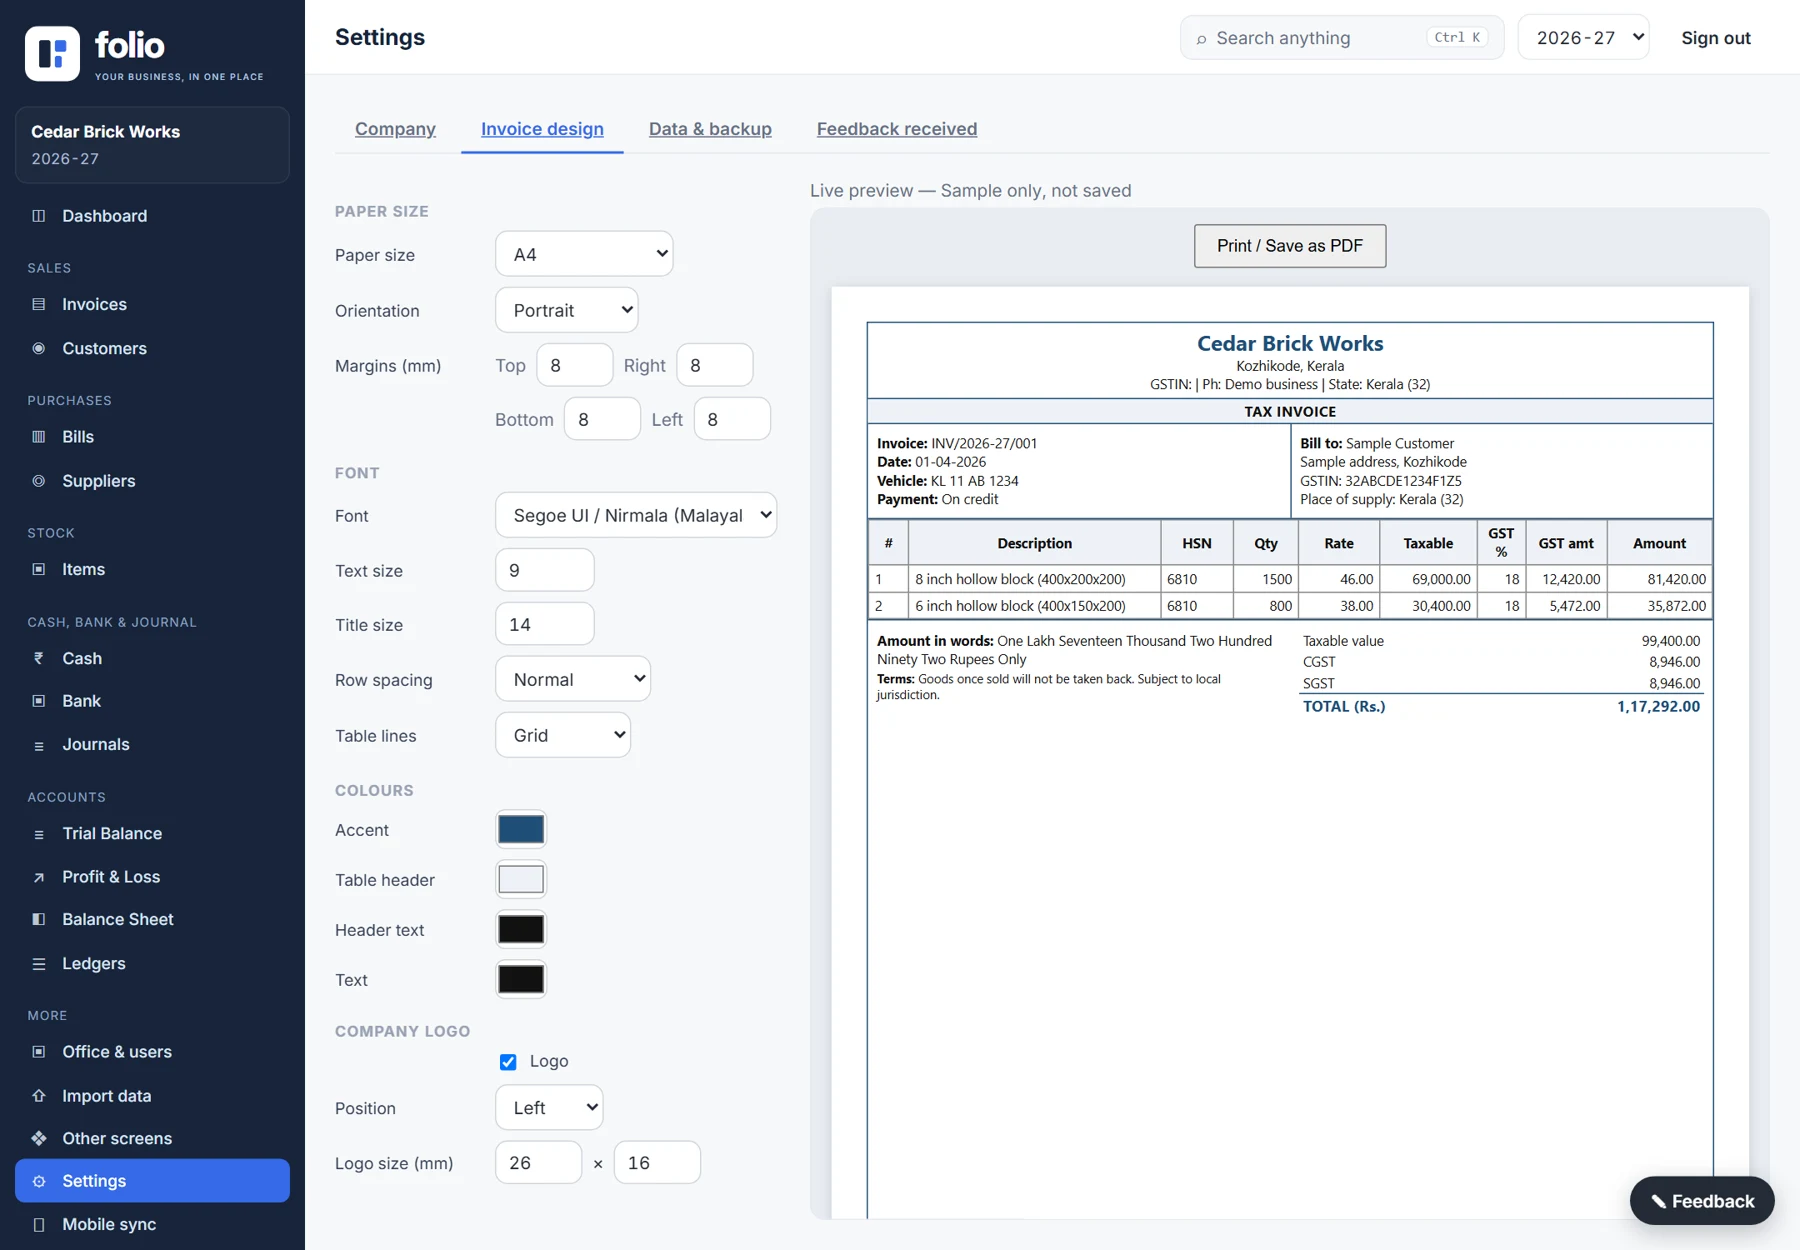Screen dimensions: 1800x1250
Task: Click the Cedar Brick Works company card
Action: click(x=152, y=145)
